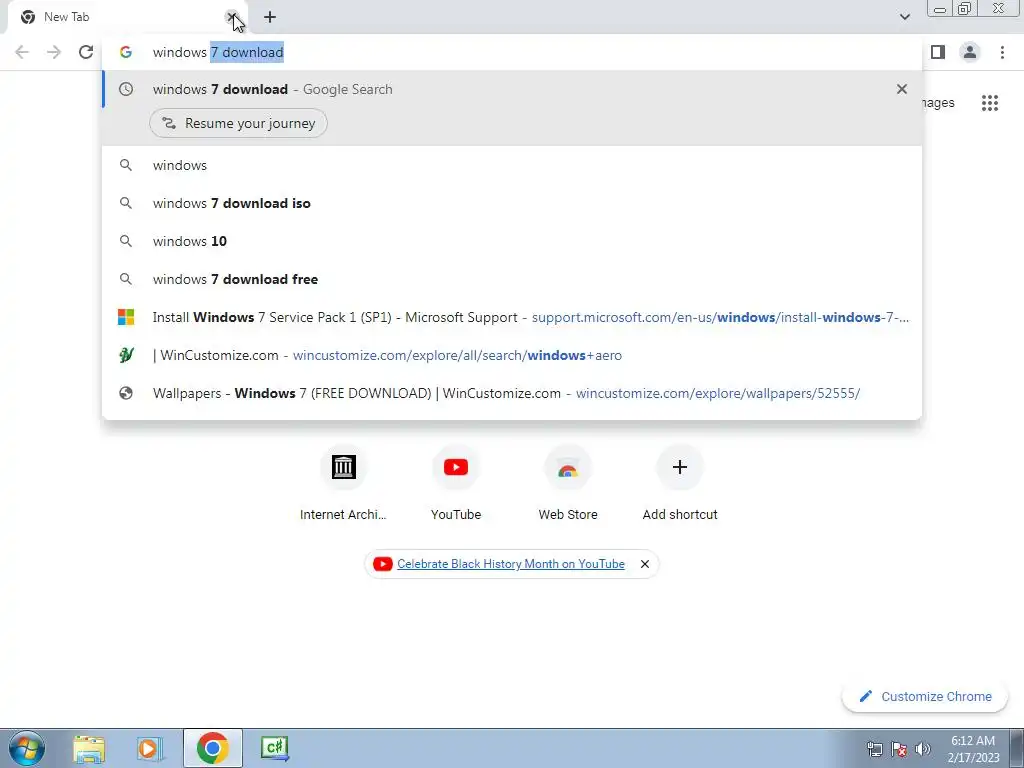Open the tab search chevron

pyautogui.click(x=904, y=17)
